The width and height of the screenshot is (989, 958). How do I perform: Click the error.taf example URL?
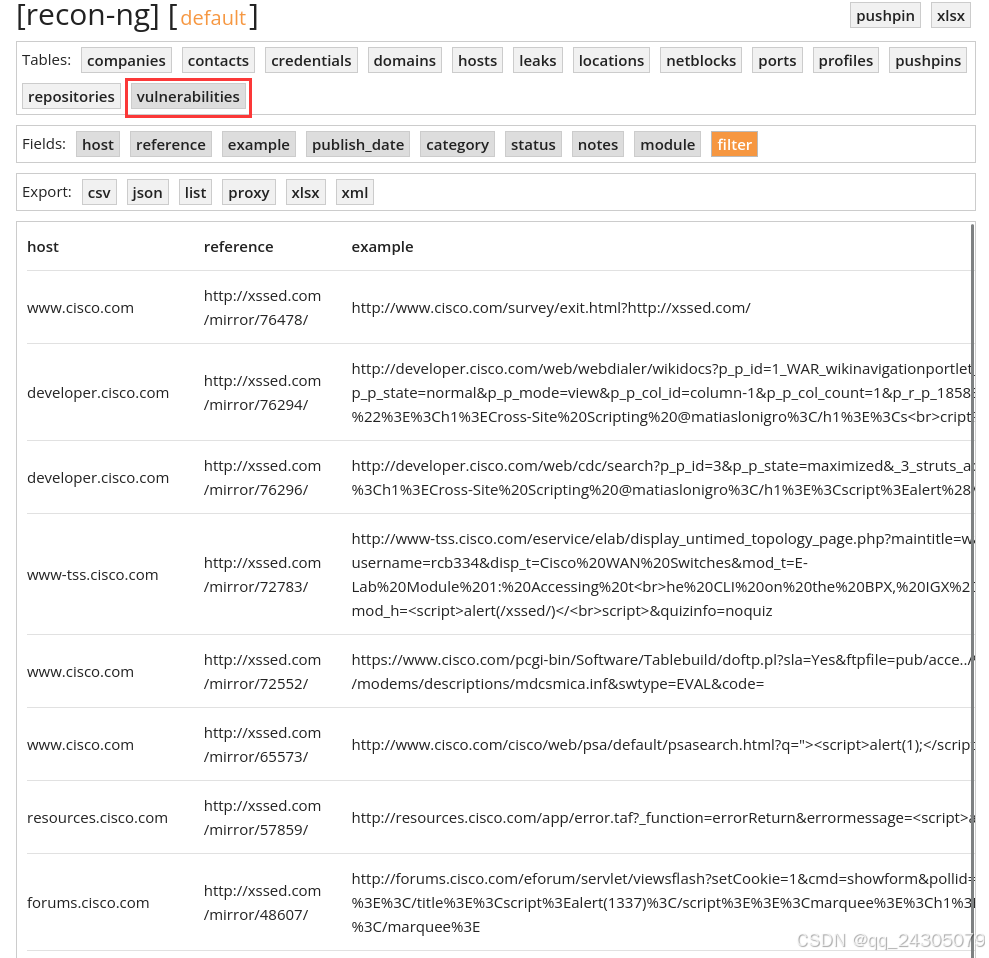point(662,817)
